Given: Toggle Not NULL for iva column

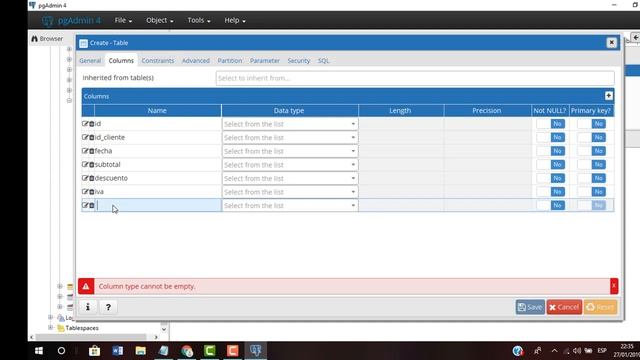Looking at the screenshot, I should click(551, 192).
